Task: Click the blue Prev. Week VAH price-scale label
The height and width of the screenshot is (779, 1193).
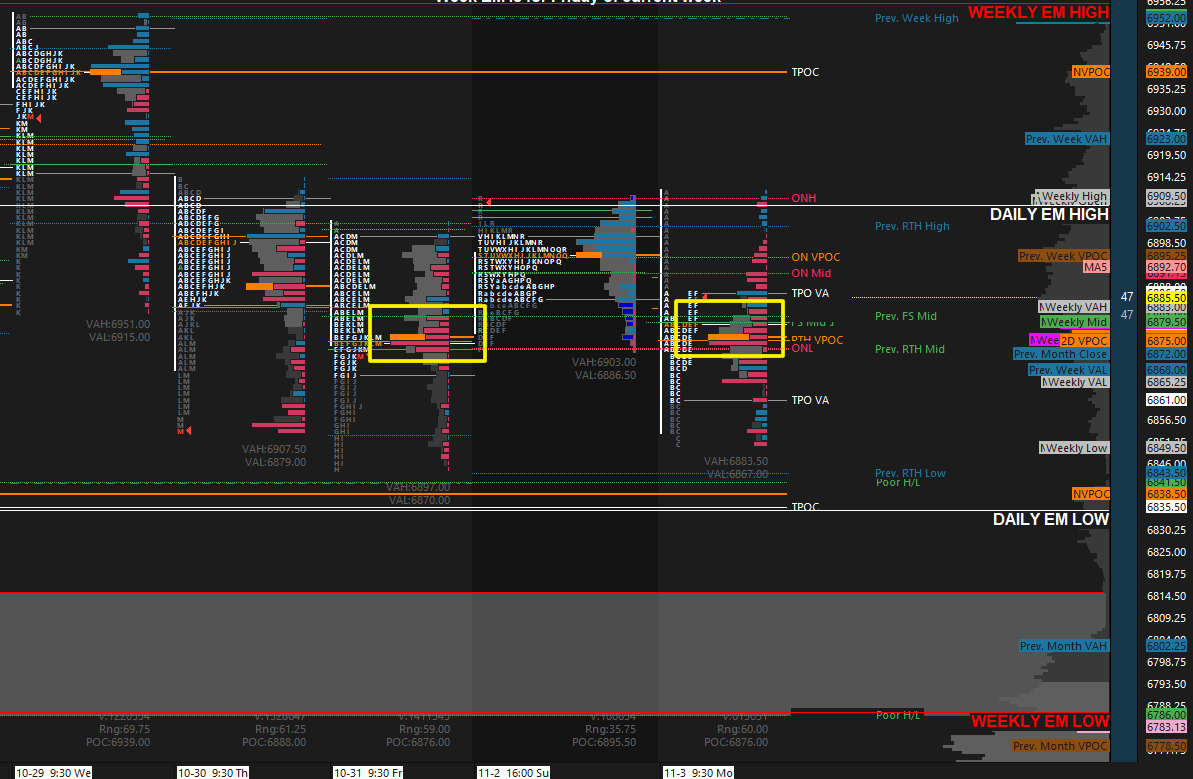Action: point(1066,139)
